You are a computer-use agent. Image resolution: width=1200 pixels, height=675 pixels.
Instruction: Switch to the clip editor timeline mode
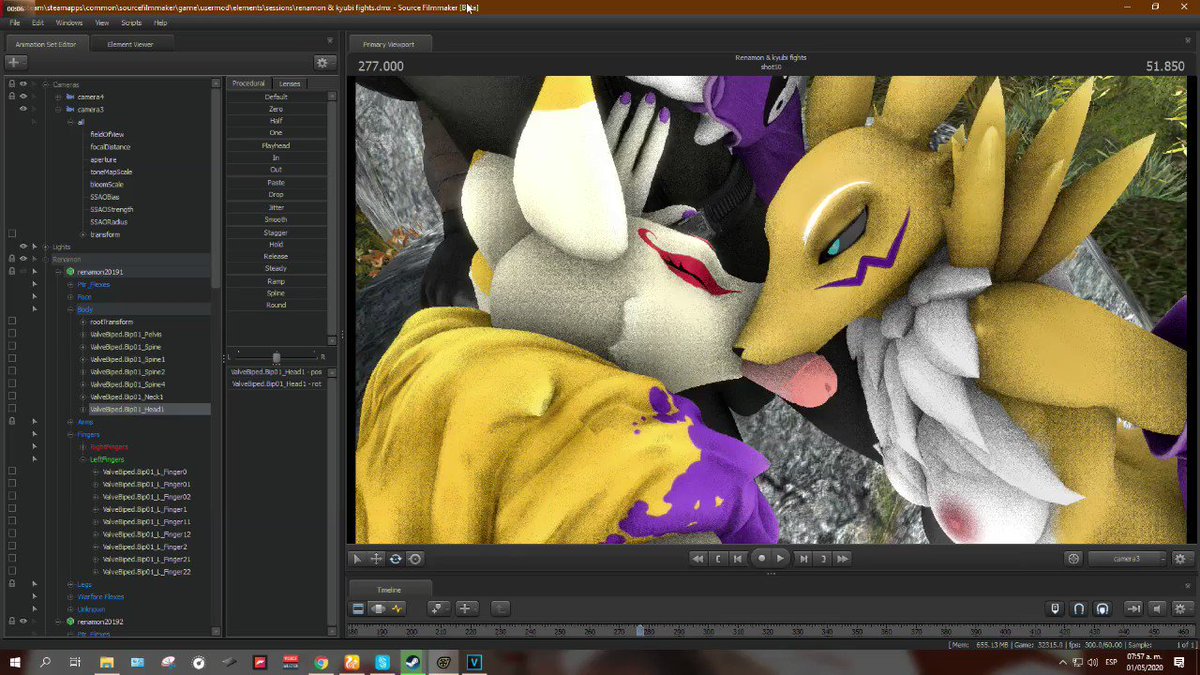point(358,608)
